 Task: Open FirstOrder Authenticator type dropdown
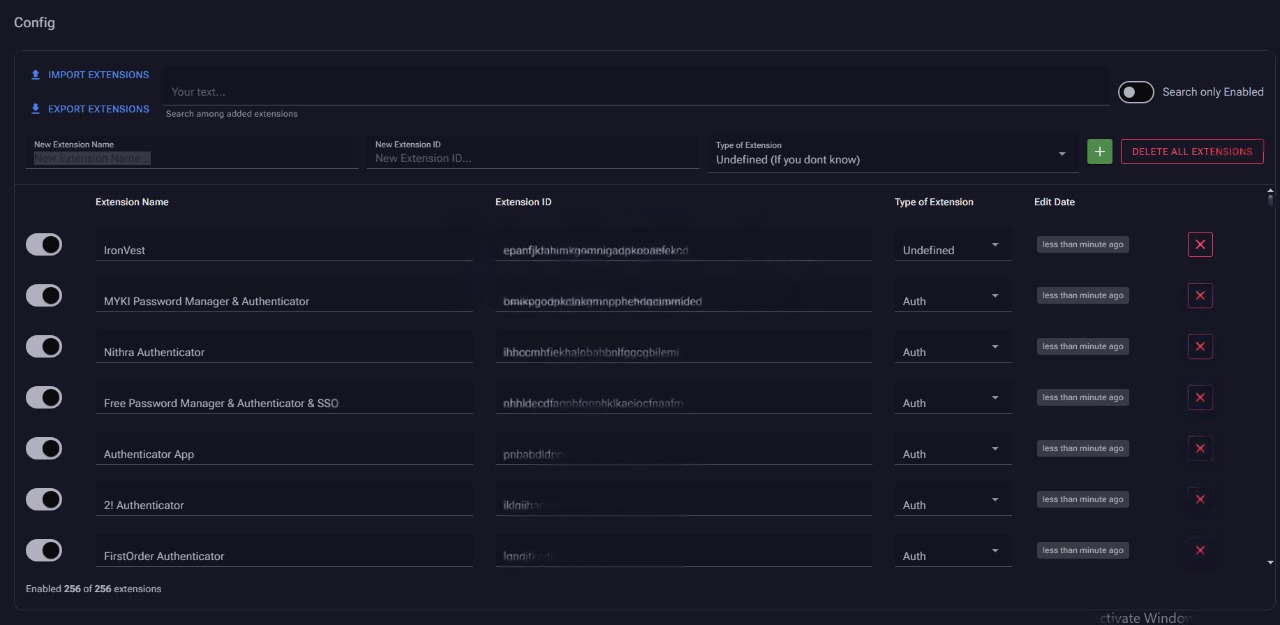click(953, 551)
